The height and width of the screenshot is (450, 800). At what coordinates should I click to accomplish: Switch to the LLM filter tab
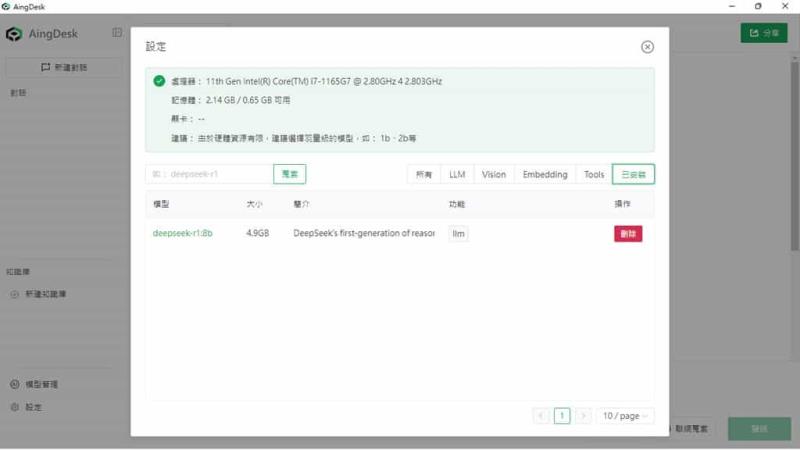click(457, 174)
